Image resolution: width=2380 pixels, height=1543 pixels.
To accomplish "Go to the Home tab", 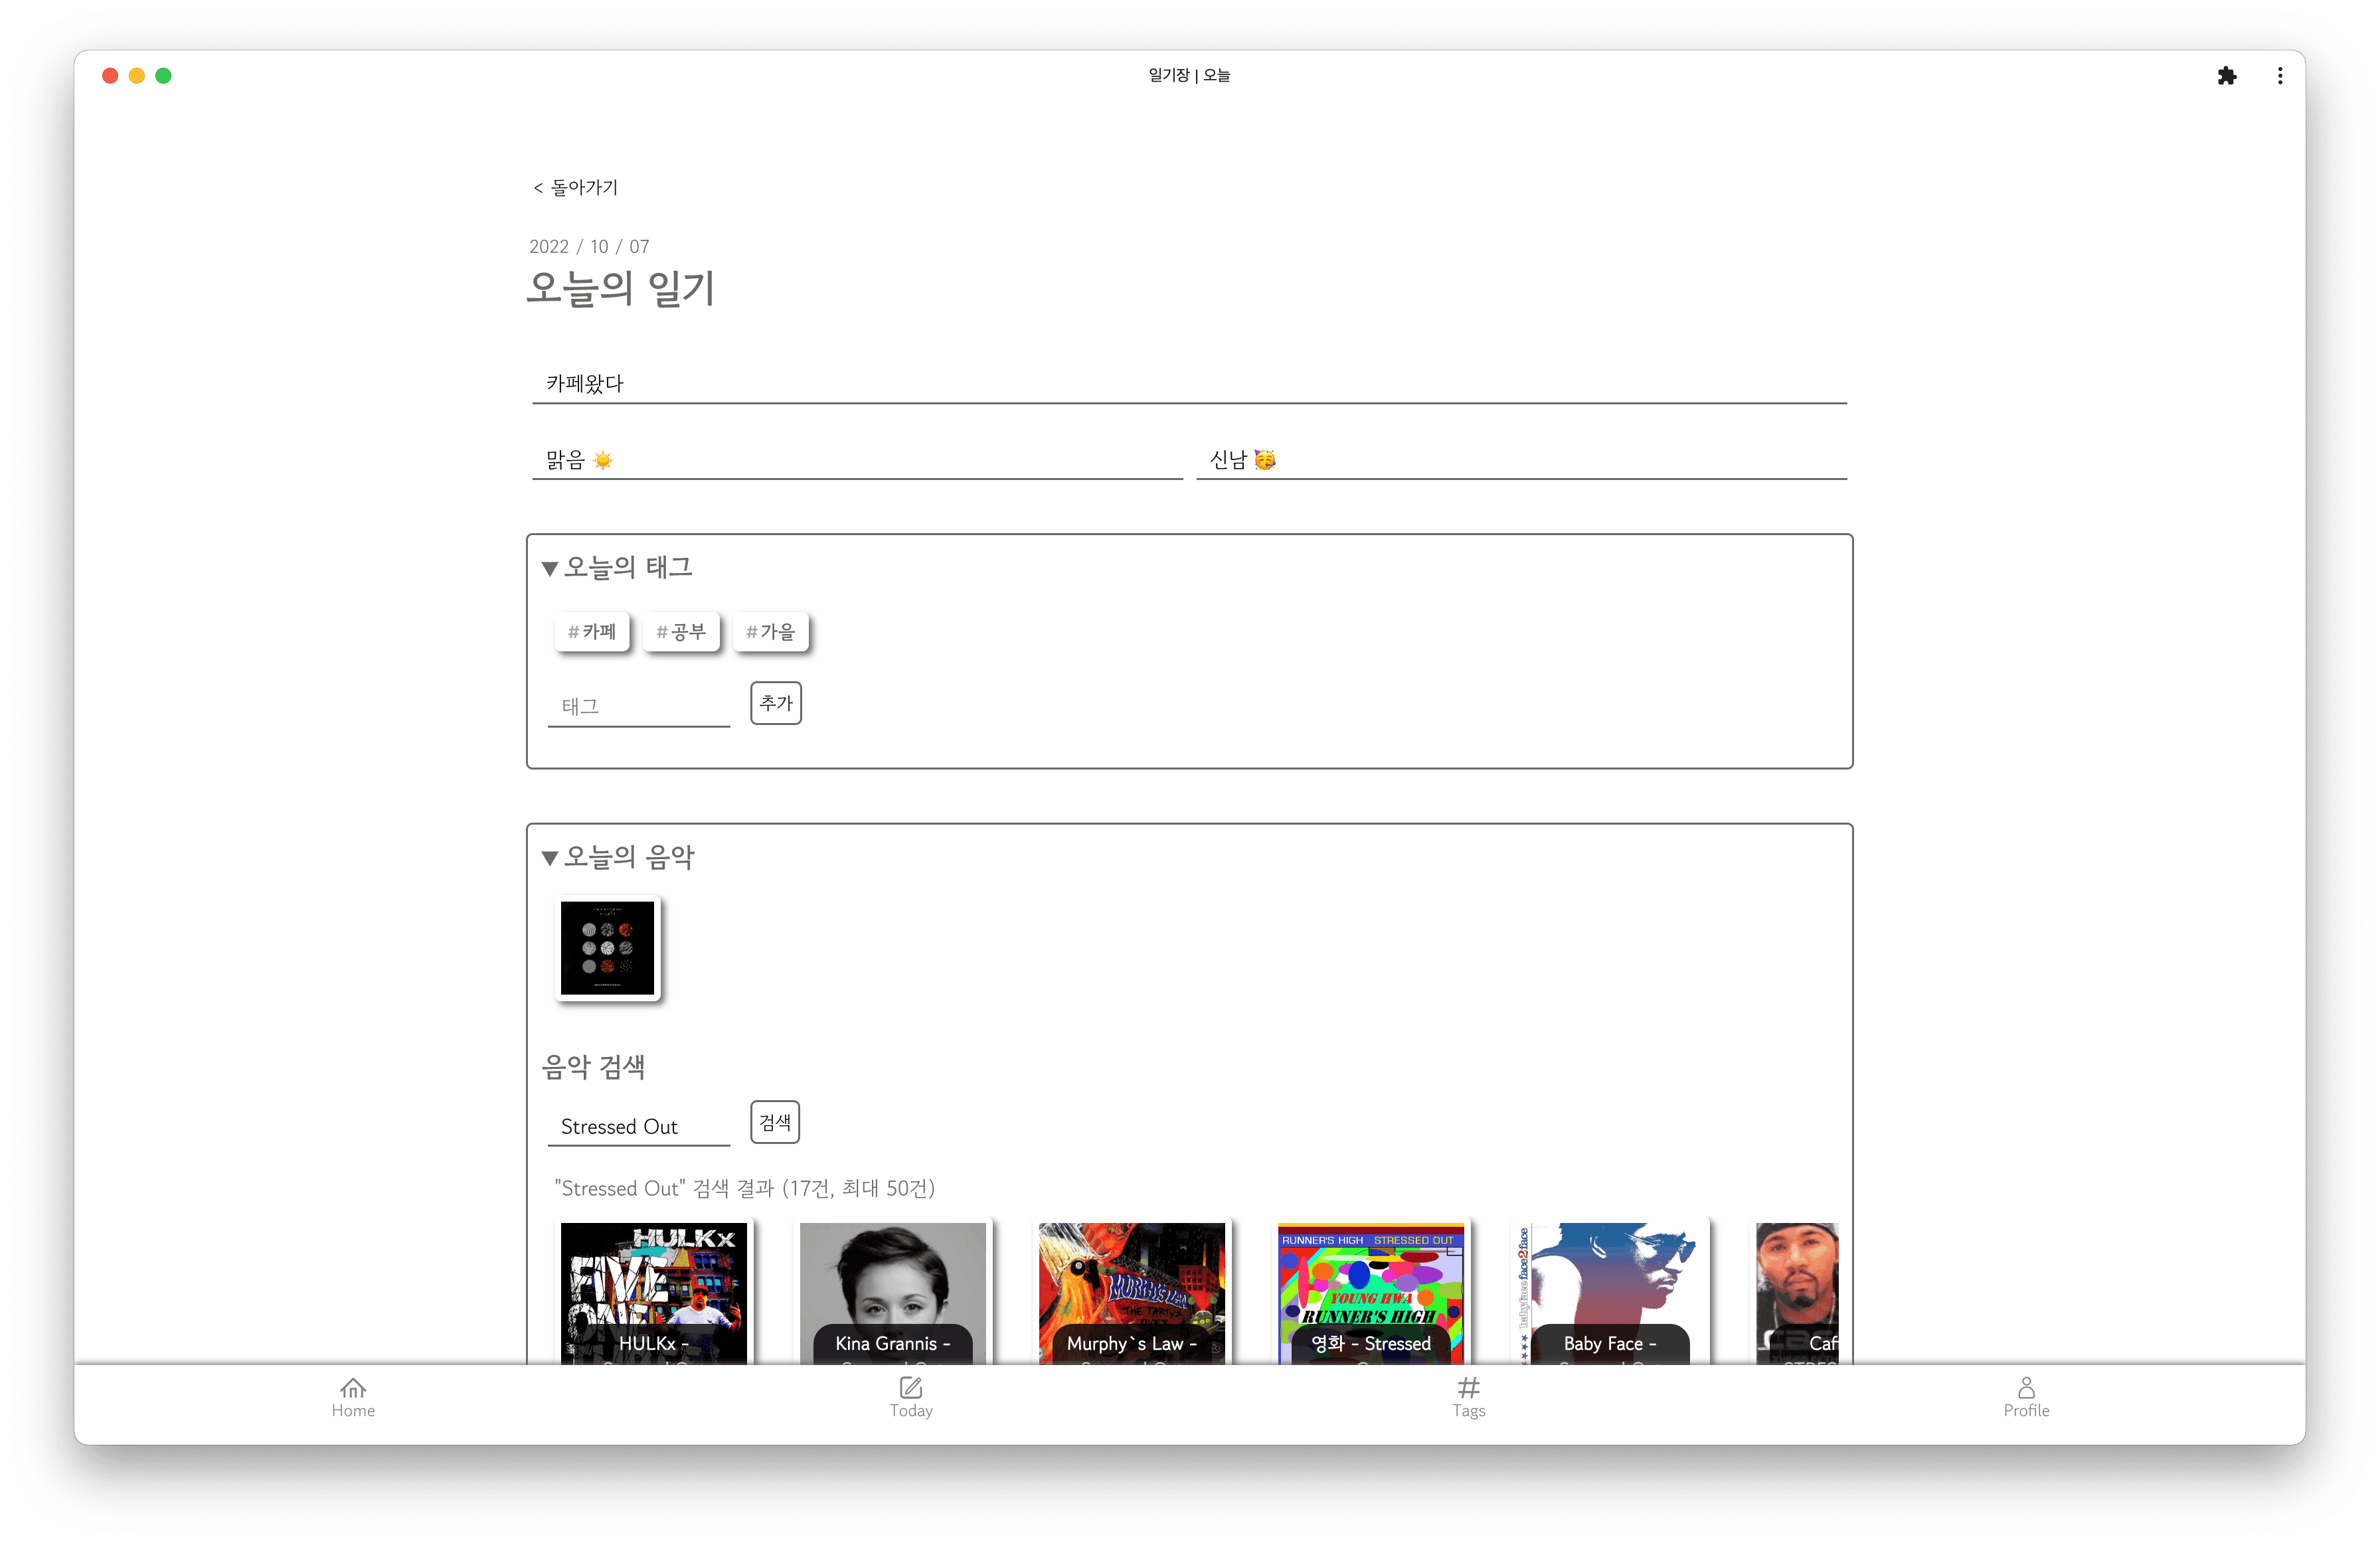I will (353, 1397).
